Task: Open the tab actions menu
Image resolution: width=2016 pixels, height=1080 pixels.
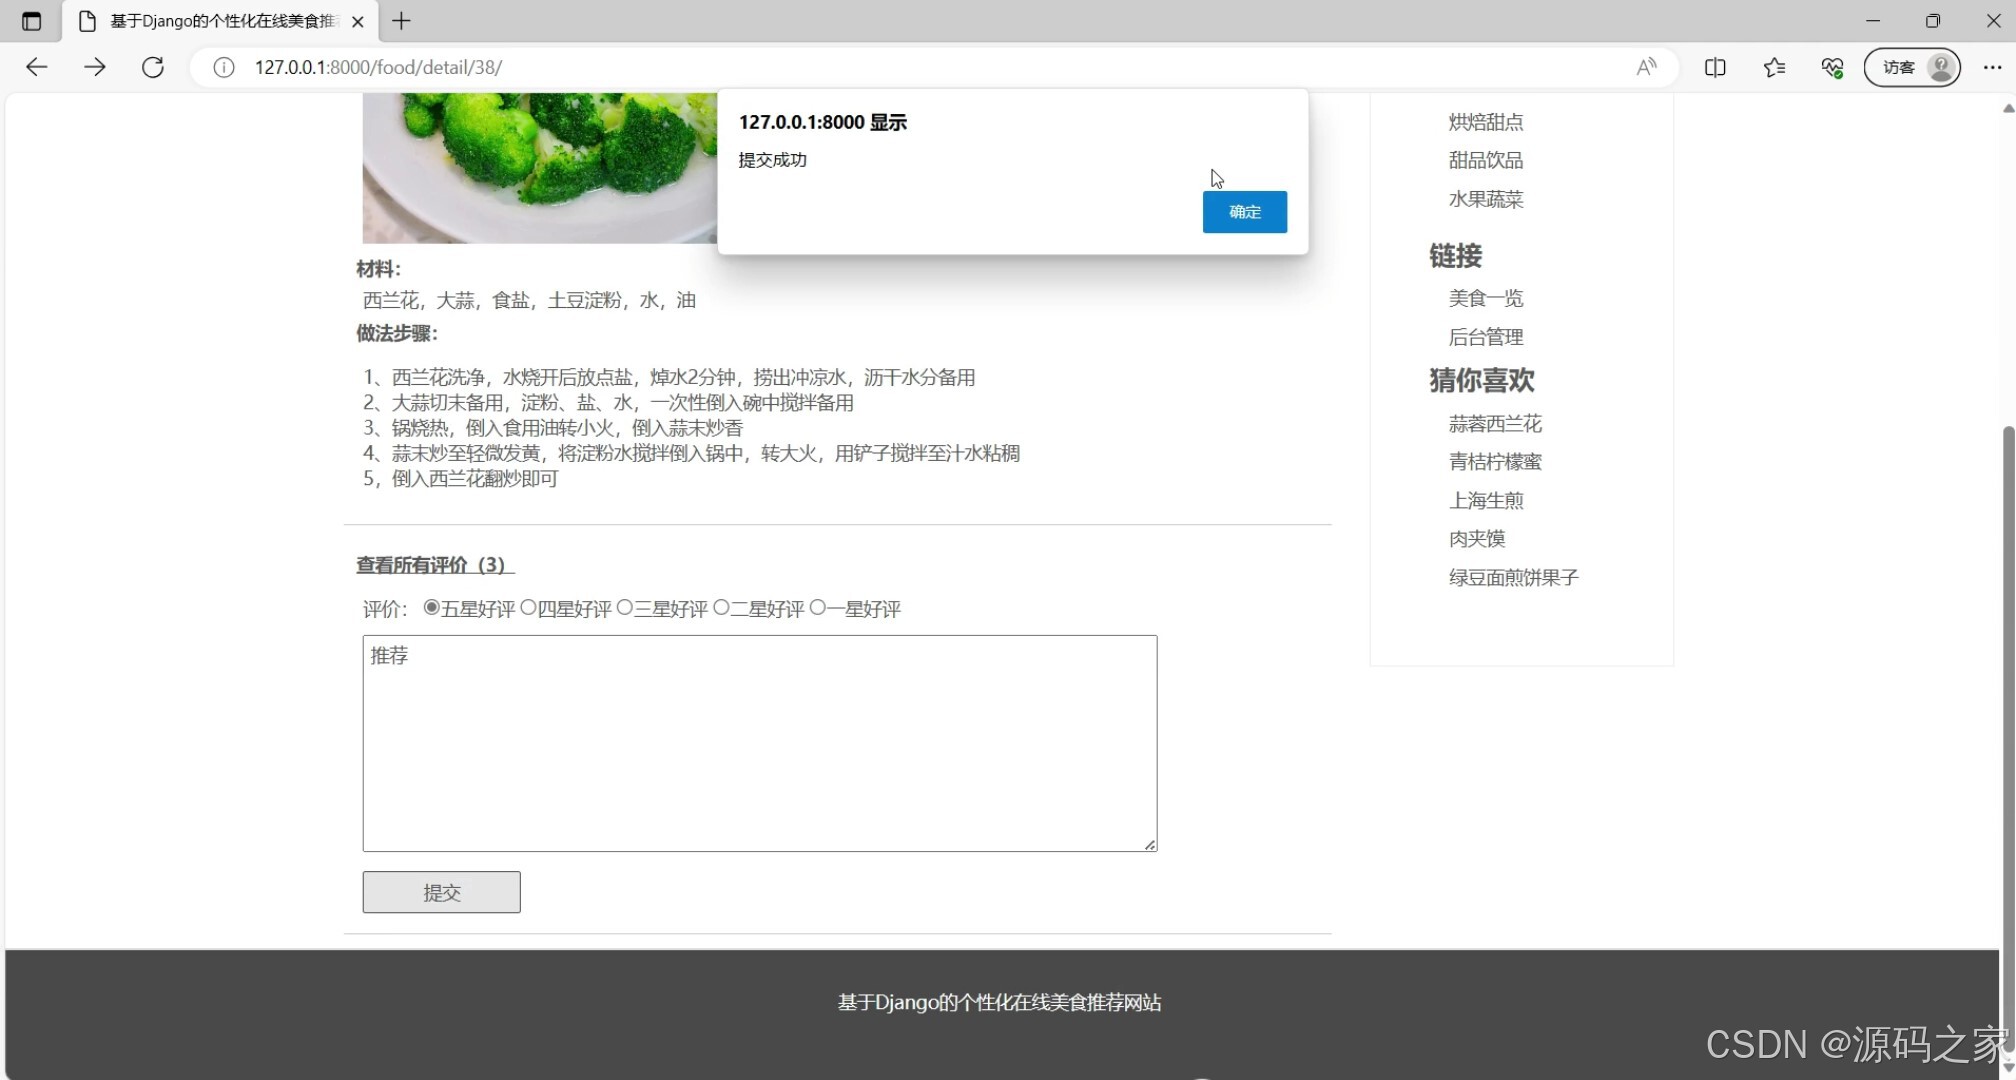Action: [x=31, y=20]
